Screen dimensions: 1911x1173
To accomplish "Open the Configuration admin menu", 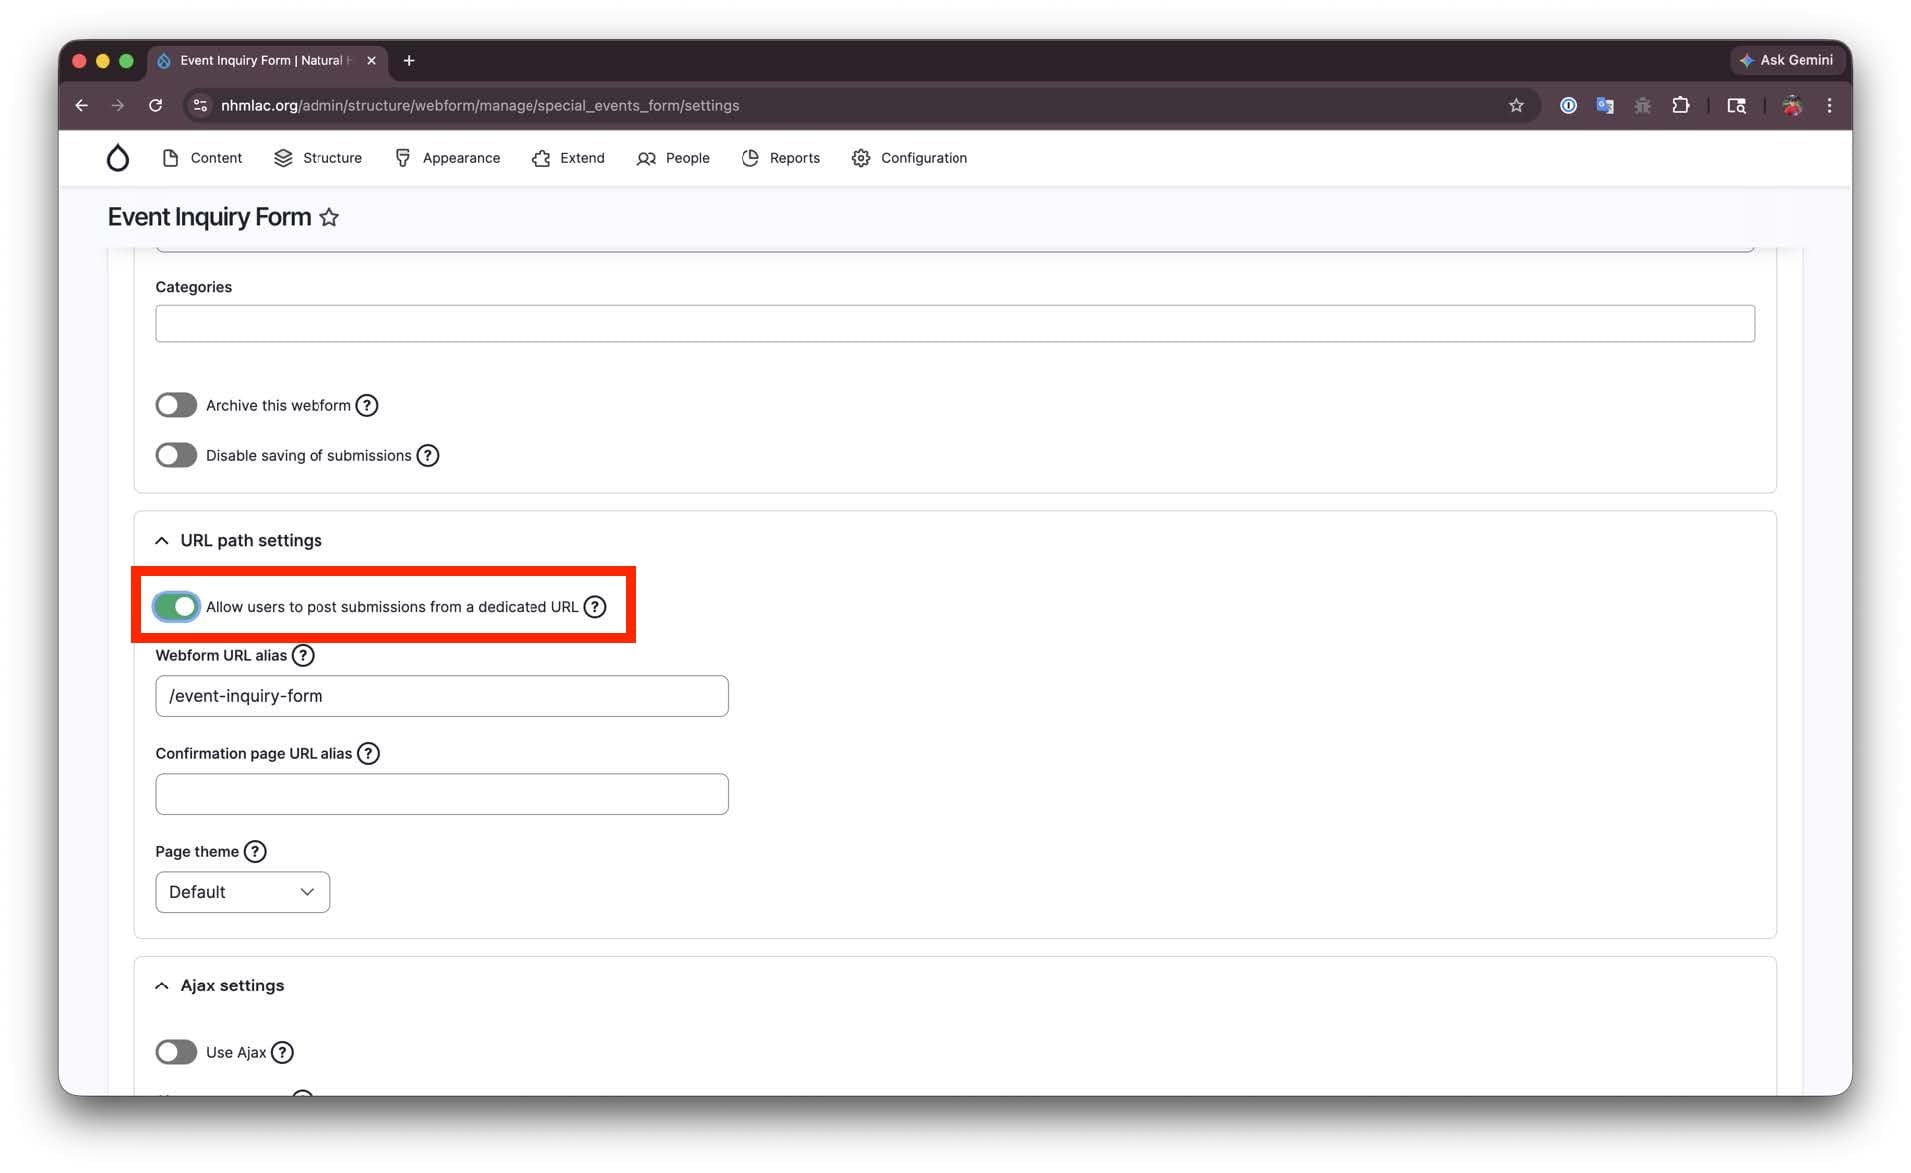I will tap(909, 158).
